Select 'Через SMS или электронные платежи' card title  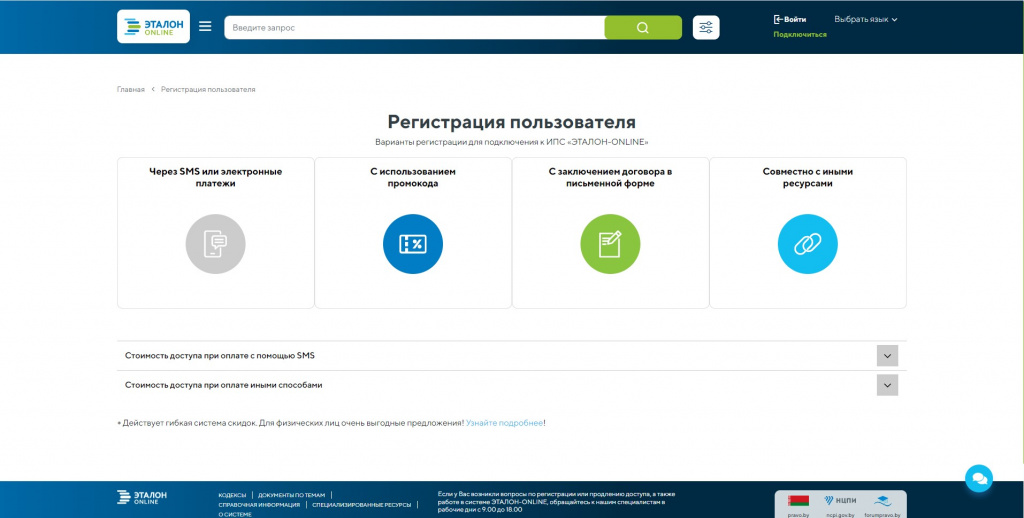pyautogui.click(x=216, y=178)
